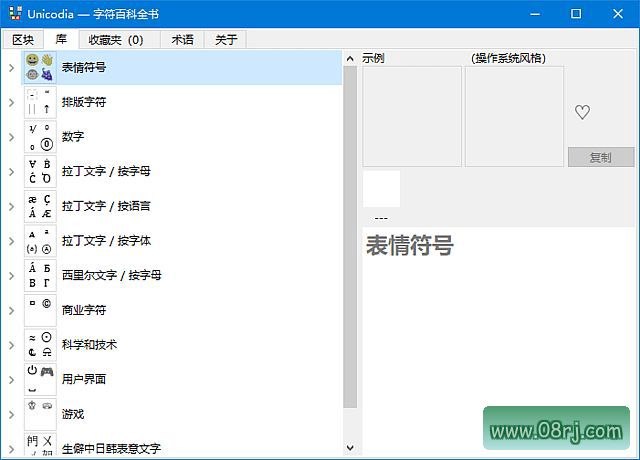Viewport: 640px width, 460px height.
Task: Expand the 生僻中日韩表意文字 tree node
Action: [x=11, y=449]
